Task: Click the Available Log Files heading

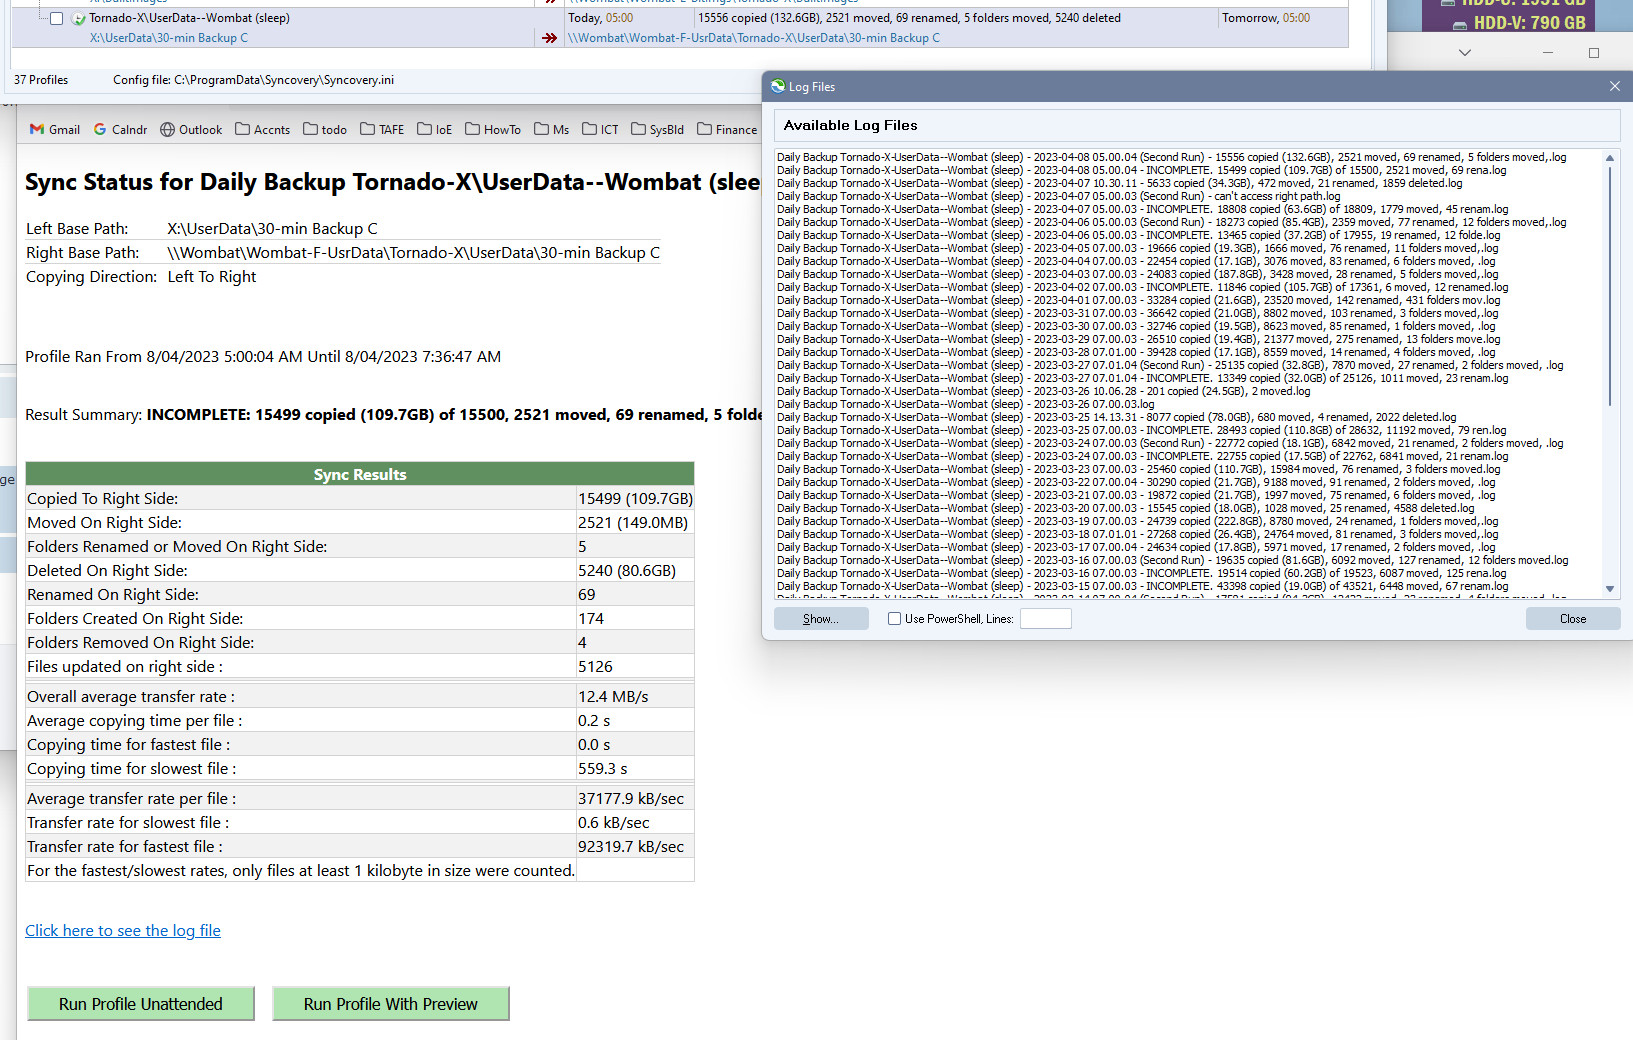Action: (850, 125)
